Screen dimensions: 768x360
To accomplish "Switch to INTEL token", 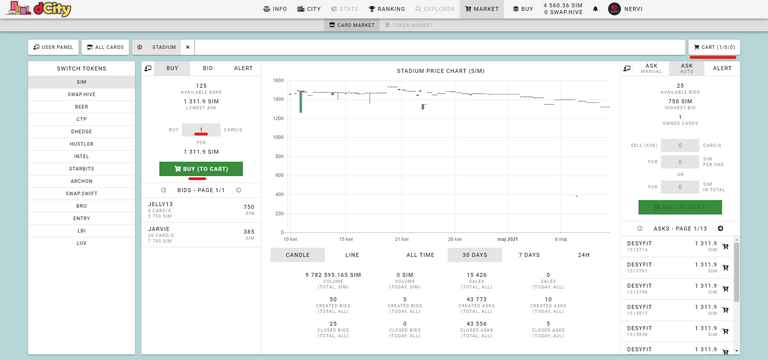I will point(81,157).
